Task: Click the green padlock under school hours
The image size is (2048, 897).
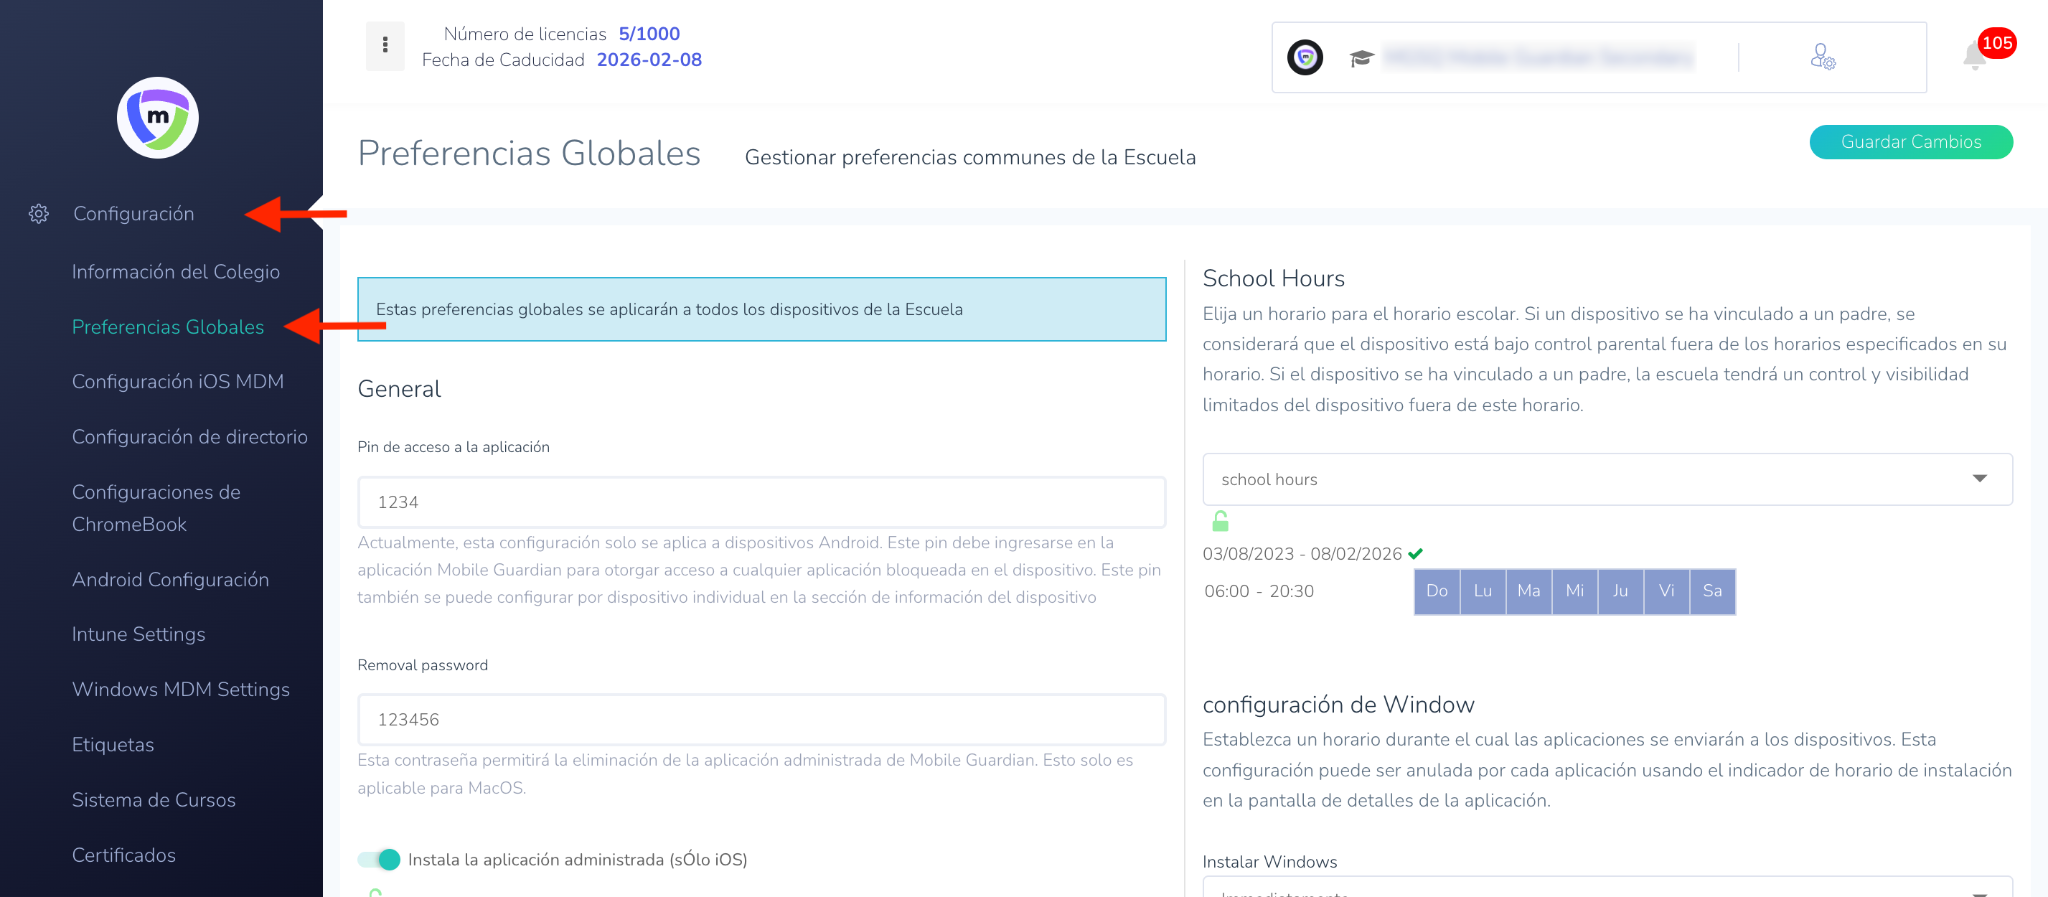Action: [1220, 521]
